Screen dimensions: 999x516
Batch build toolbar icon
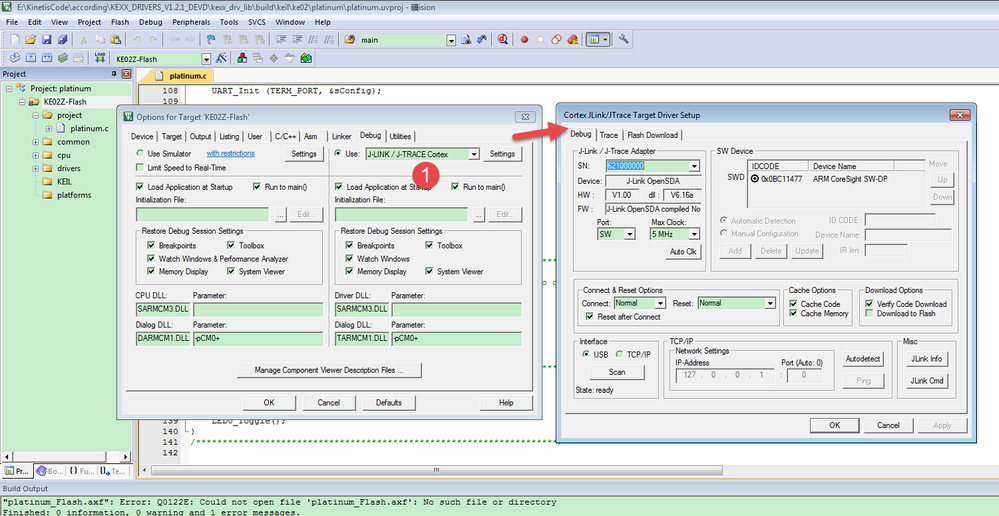tap(62, 58)
